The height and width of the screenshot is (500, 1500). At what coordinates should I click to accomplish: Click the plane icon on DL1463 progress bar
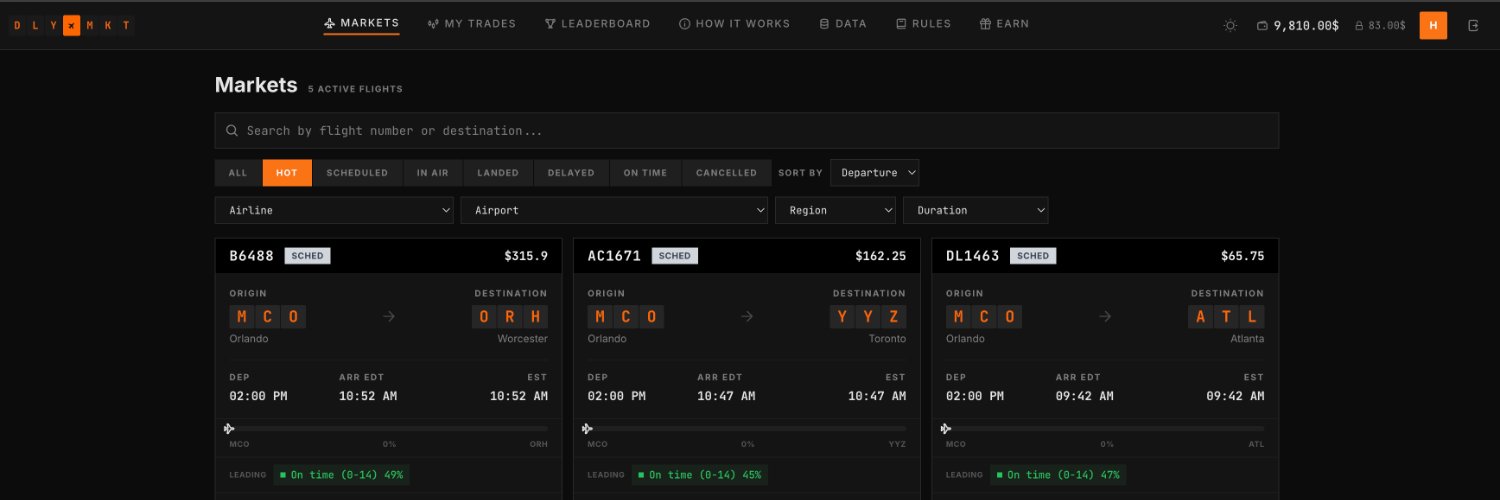point(946,428)
